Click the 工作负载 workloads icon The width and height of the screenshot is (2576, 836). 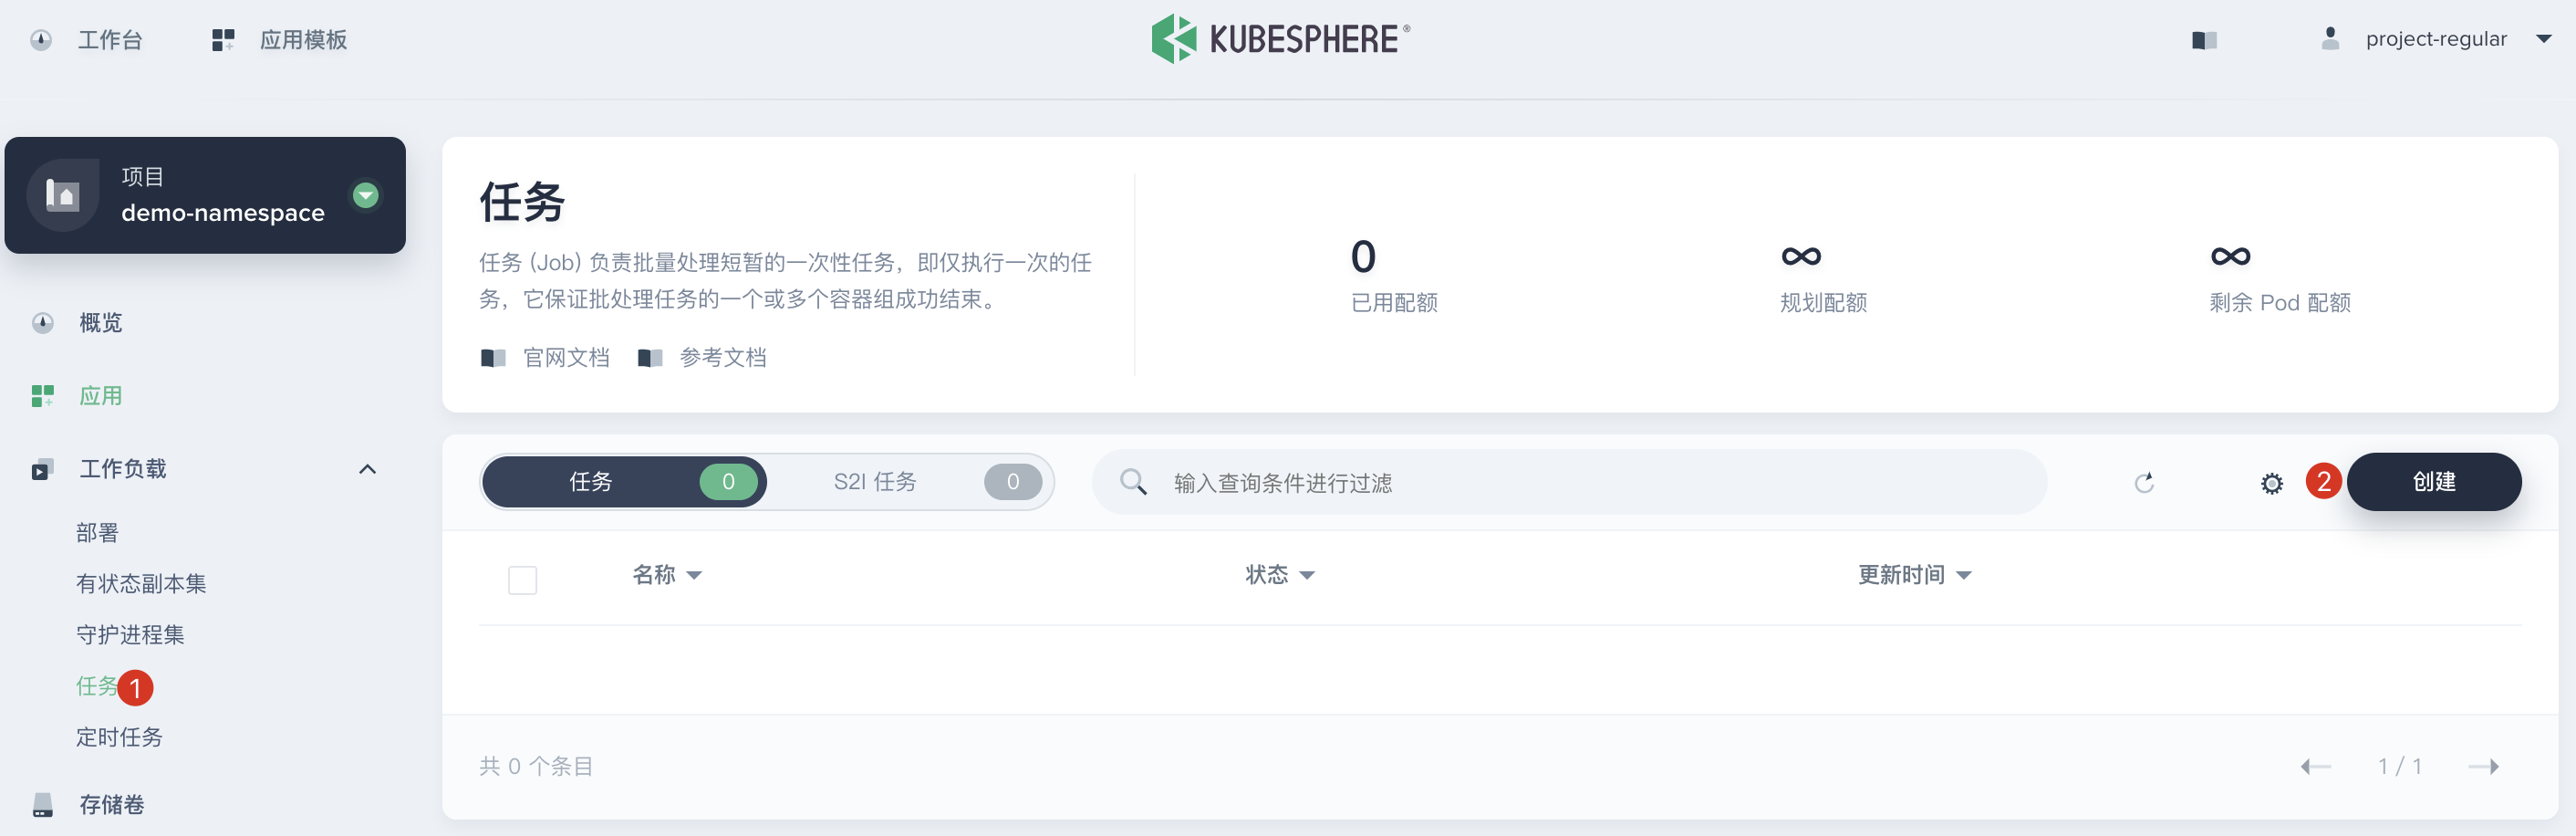click(41, 469)
